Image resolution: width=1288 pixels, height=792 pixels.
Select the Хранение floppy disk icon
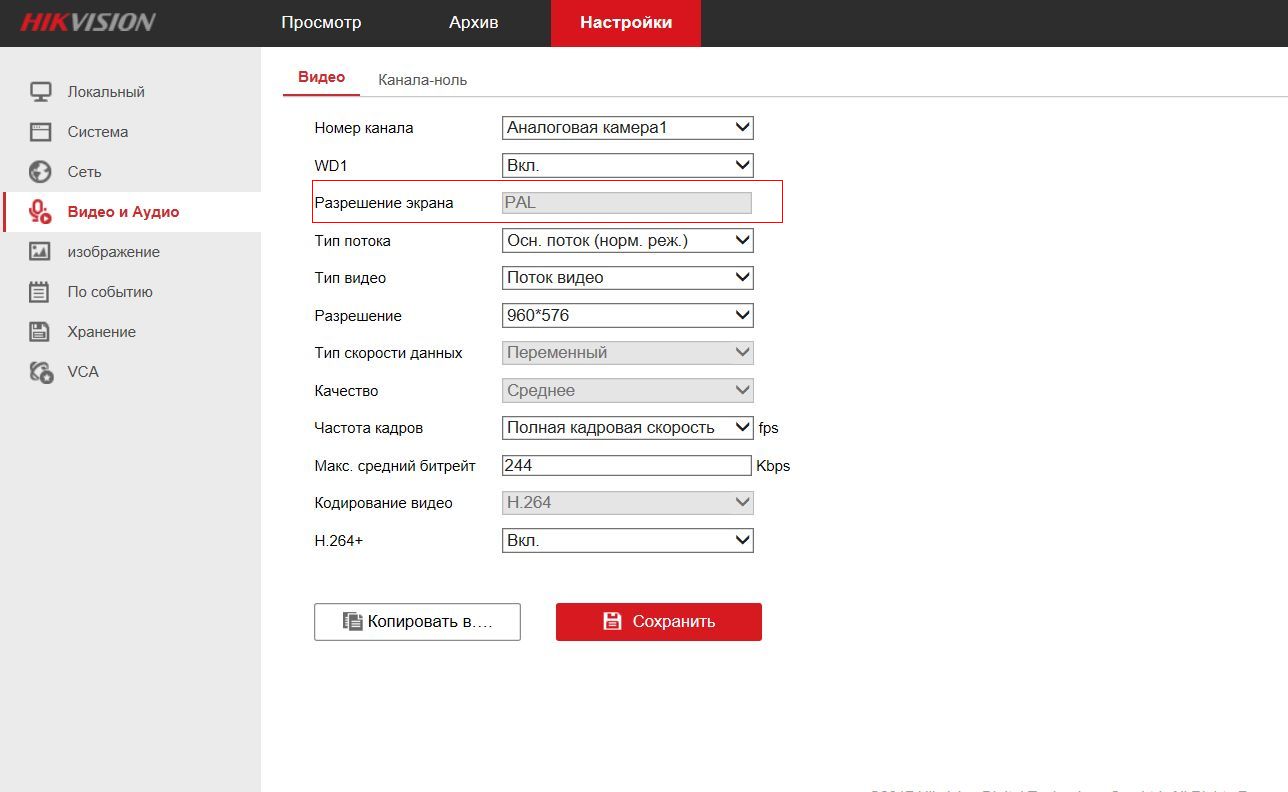(40, 332)
